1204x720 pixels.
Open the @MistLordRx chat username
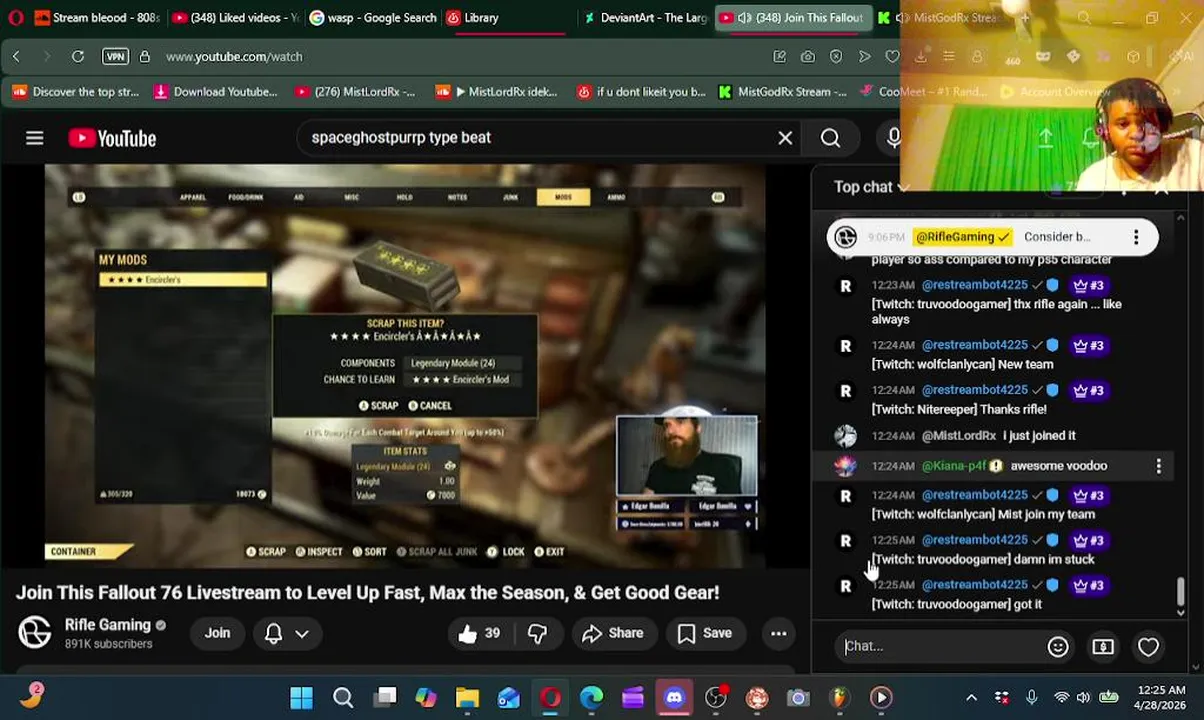click(958, 436)
